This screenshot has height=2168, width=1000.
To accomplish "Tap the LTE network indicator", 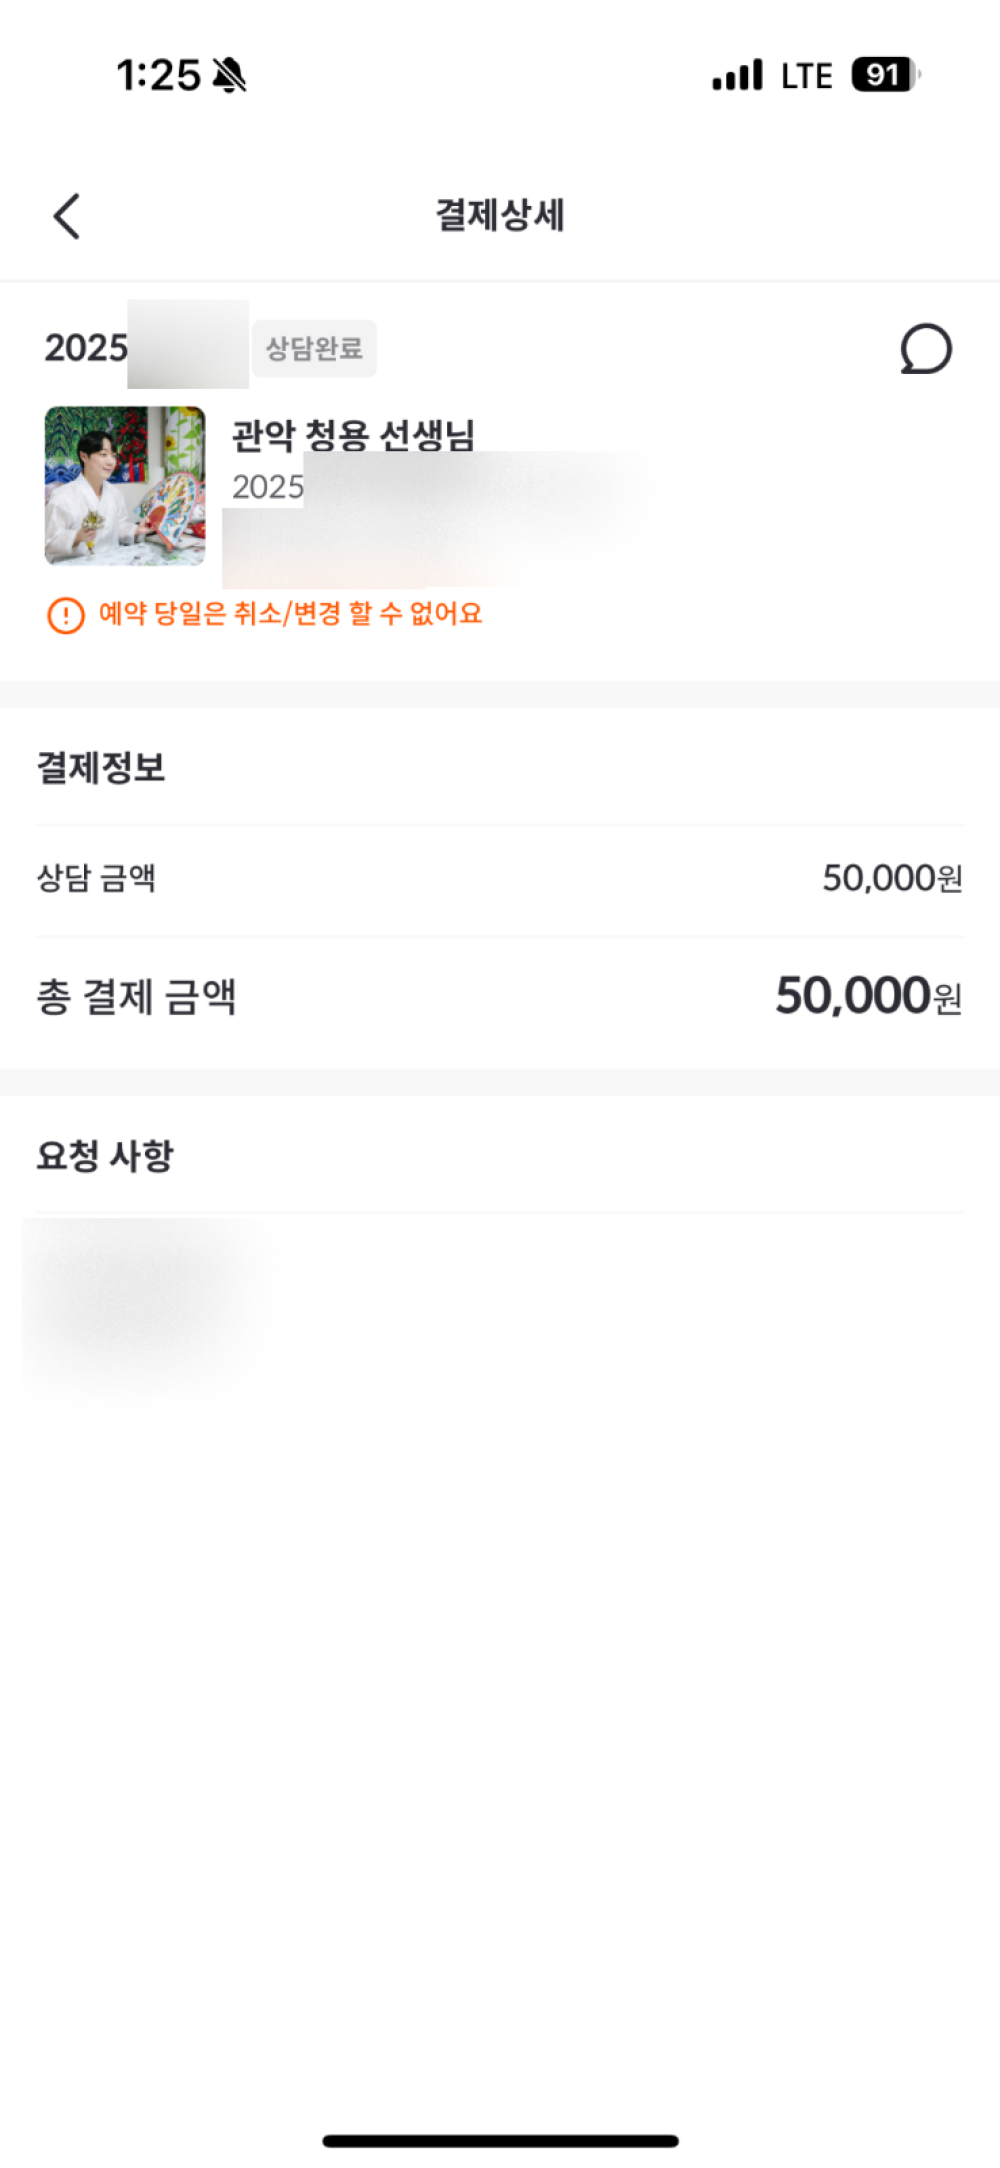I will (806, 76).
